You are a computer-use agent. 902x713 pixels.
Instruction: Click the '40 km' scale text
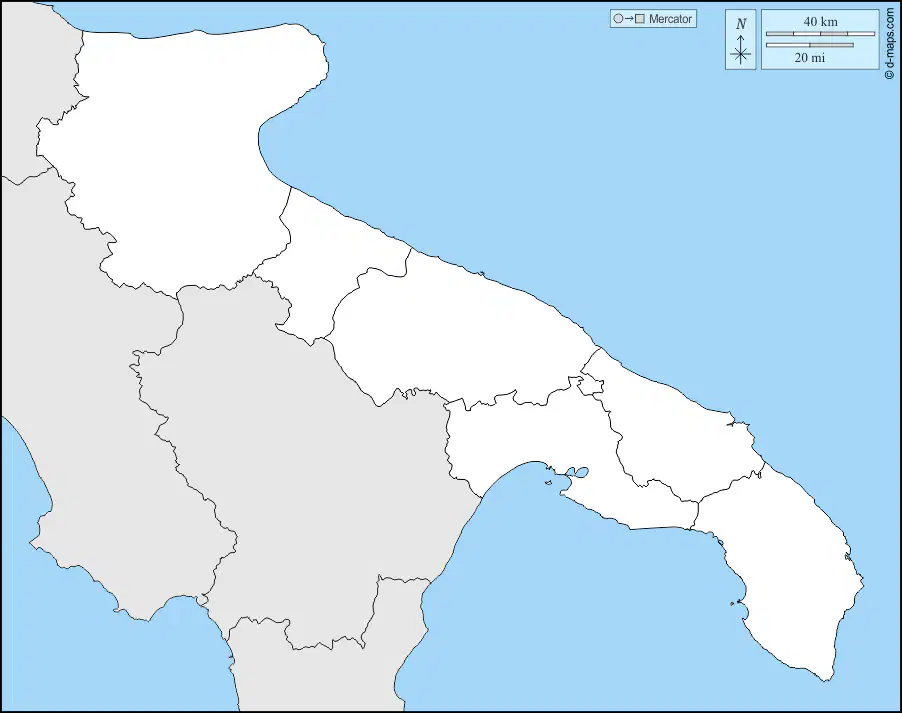pyautogui.click(x=820, y=22)
